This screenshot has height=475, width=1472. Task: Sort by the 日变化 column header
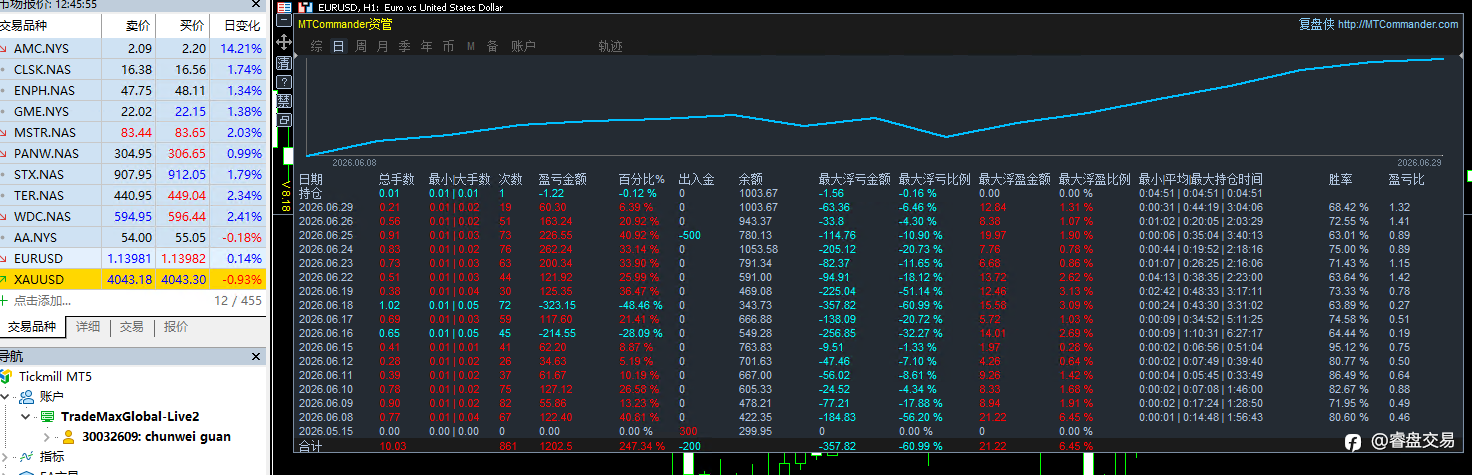[x=240, y=25]
